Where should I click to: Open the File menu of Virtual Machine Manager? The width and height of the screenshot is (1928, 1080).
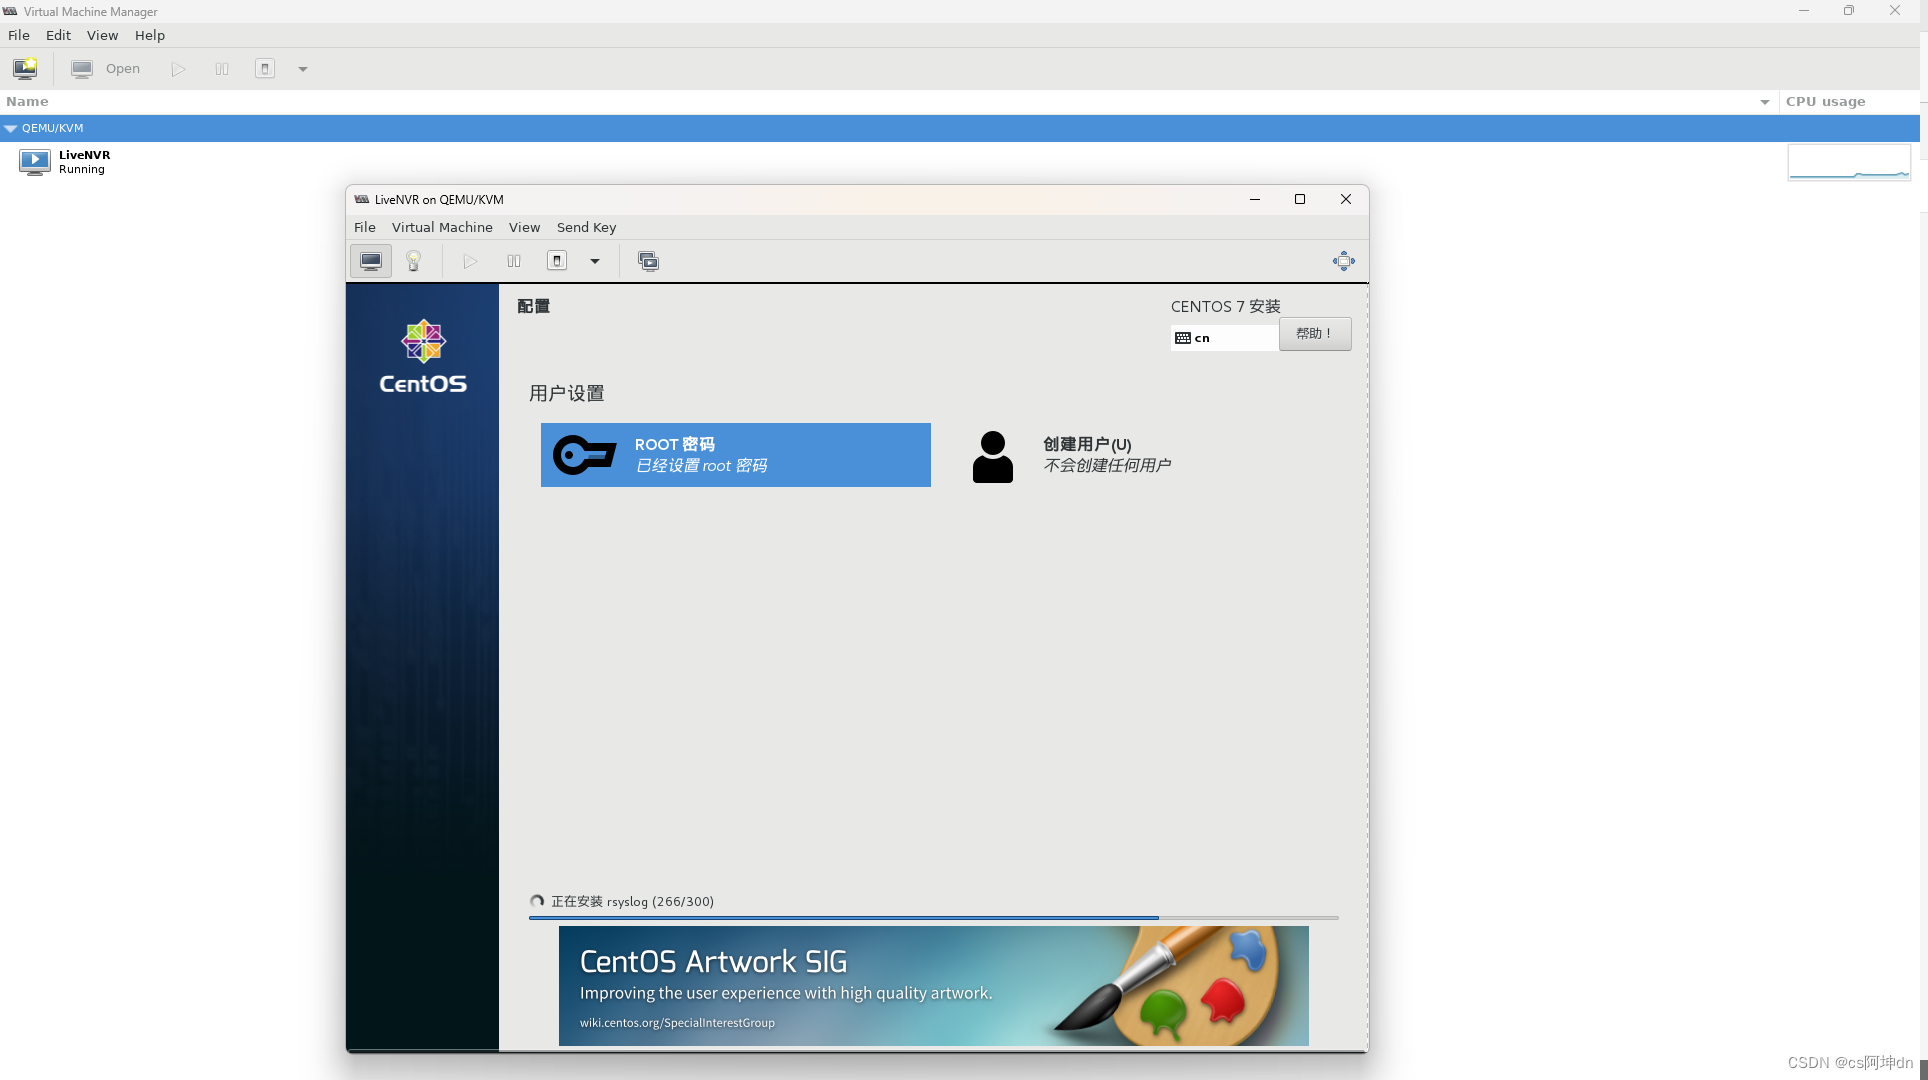(x=19, y=35)
